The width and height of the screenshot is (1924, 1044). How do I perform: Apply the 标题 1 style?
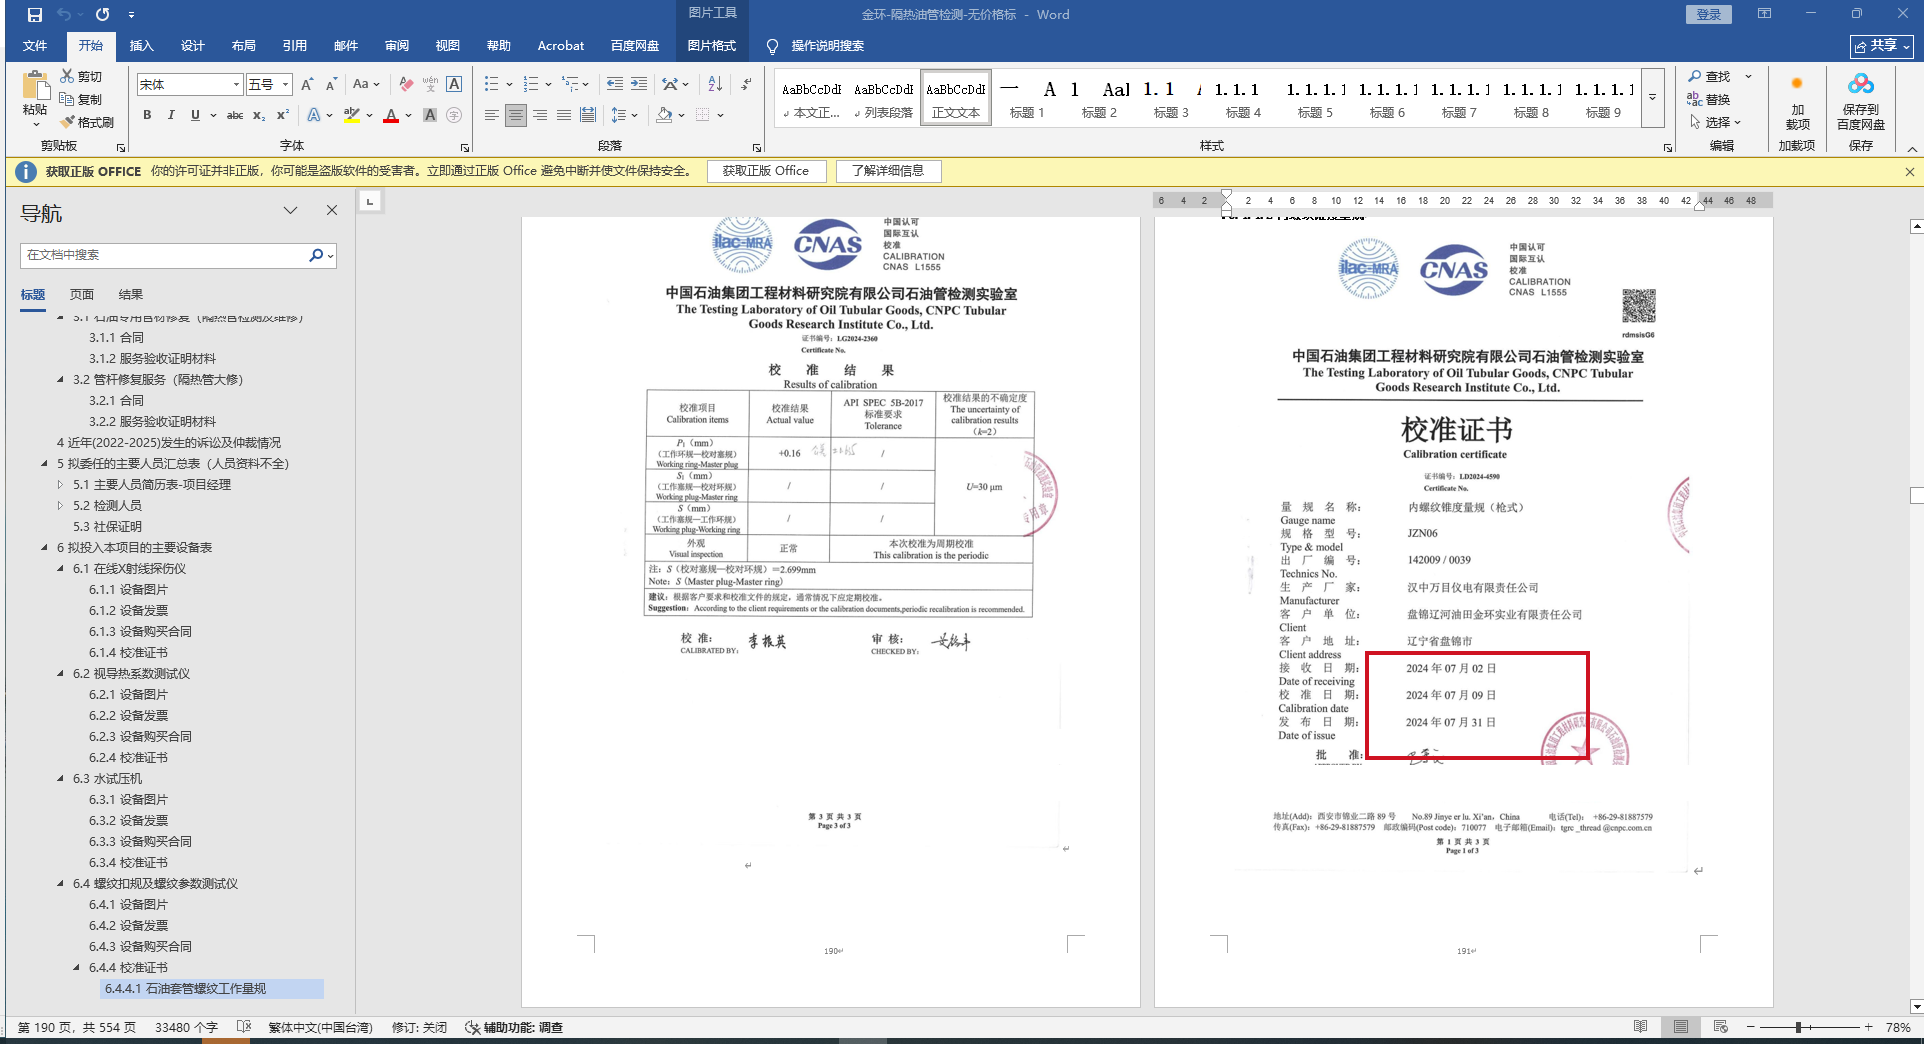click(1027, 98)
